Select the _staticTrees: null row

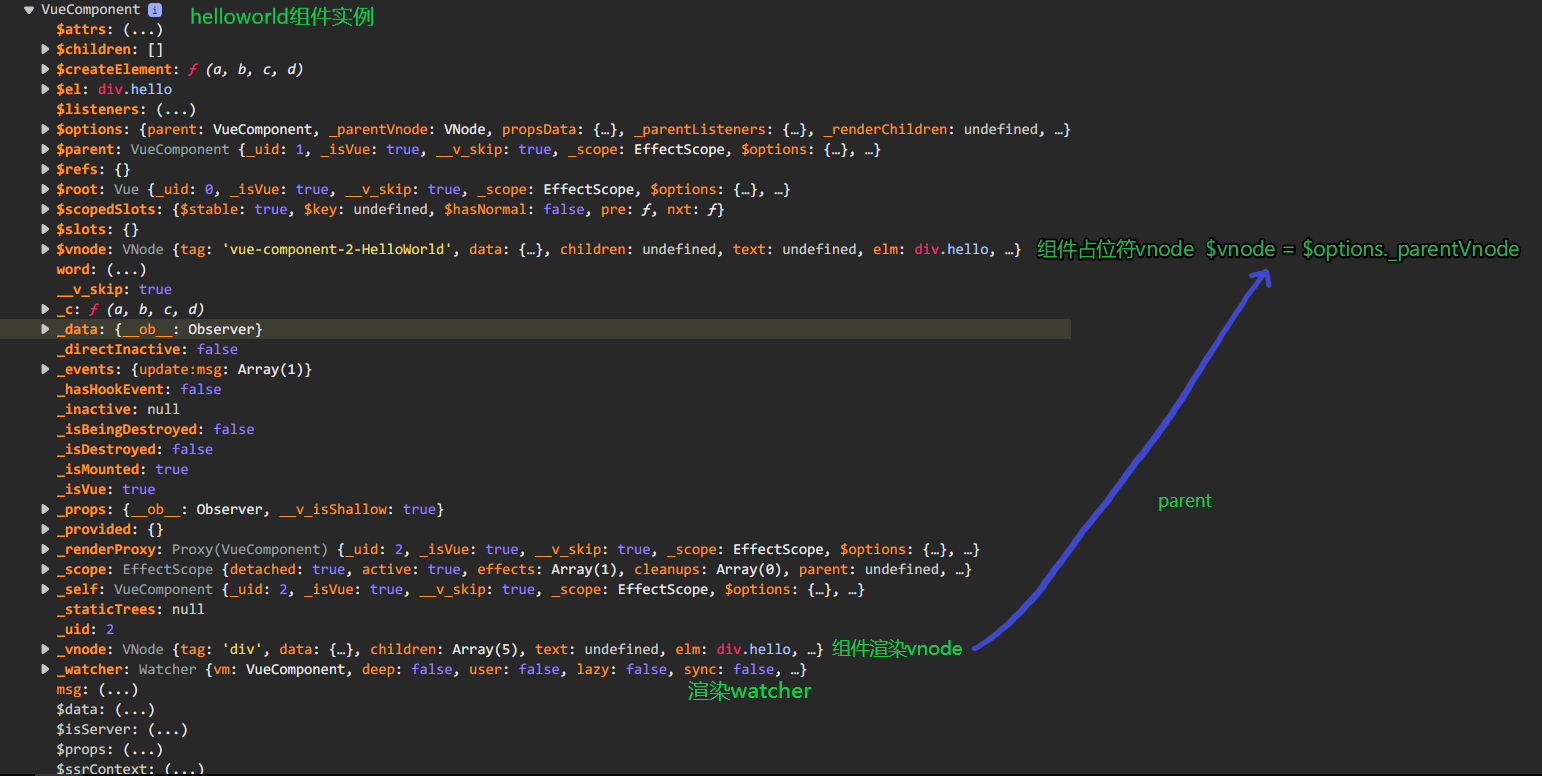pyautogui.click(x=130, y=609)
